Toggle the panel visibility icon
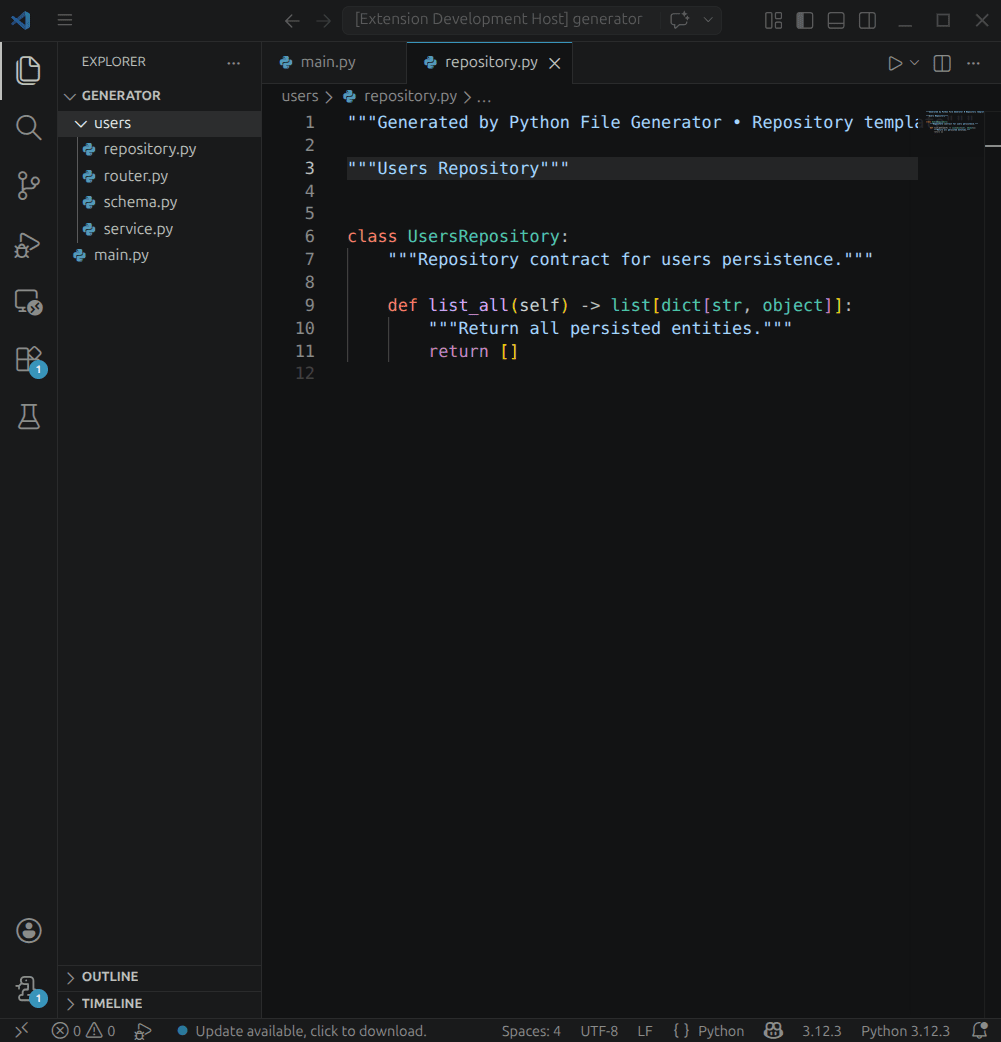 click(835, 20)
